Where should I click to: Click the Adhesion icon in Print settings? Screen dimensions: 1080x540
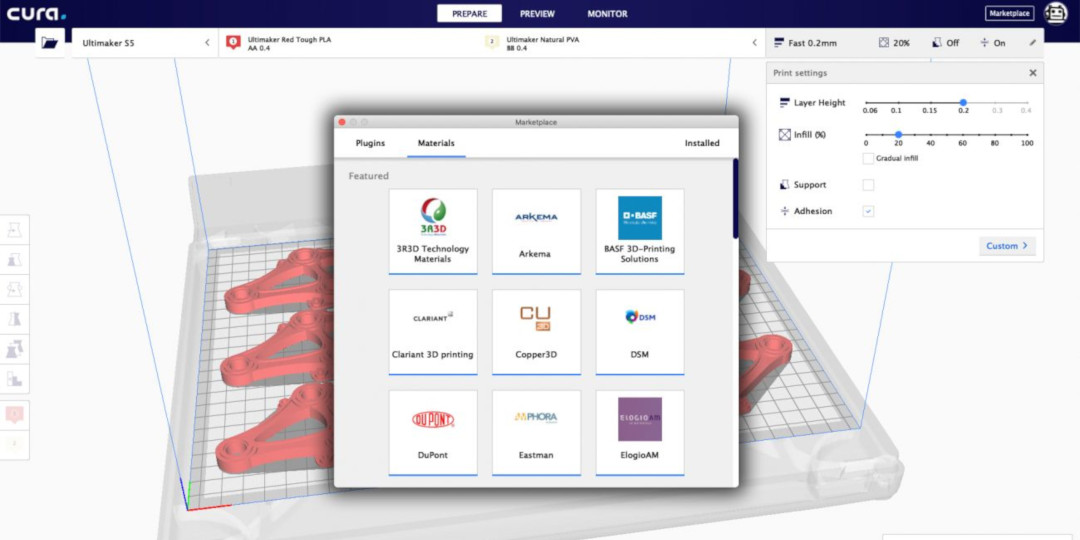(784, 211)
